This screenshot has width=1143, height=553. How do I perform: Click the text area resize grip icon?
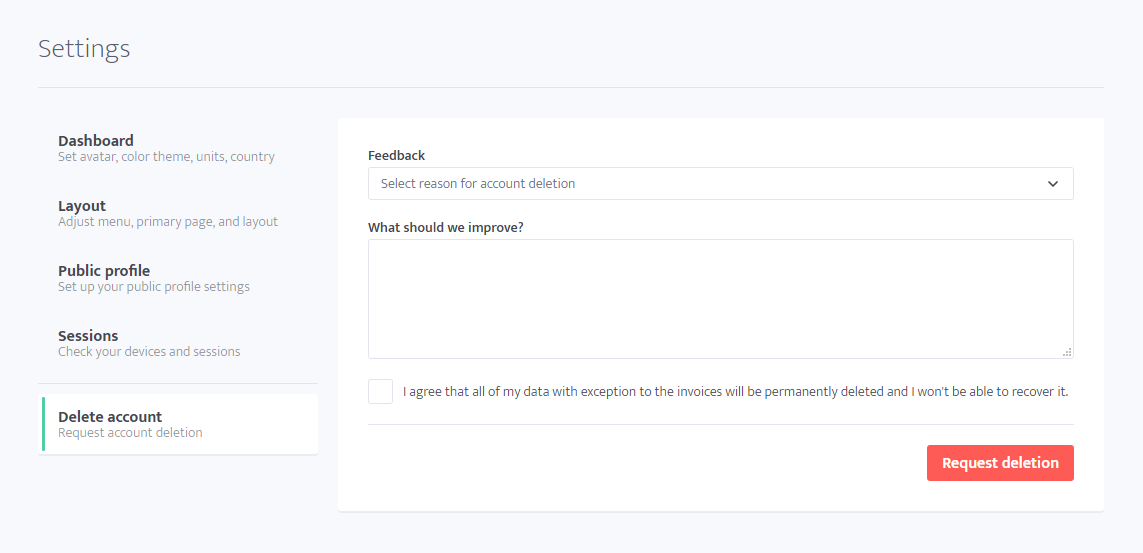pos(1067,353)
